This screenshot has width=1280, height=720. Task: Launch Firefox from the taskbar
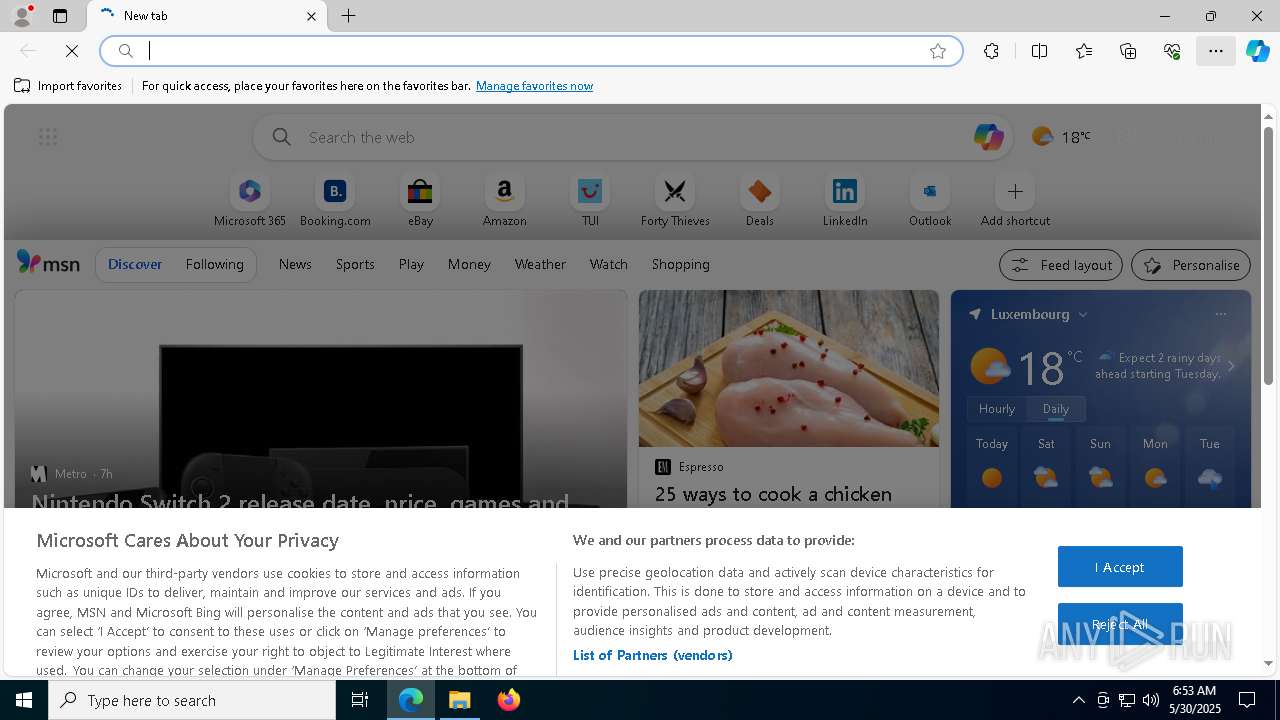click(x=509, y=700)
